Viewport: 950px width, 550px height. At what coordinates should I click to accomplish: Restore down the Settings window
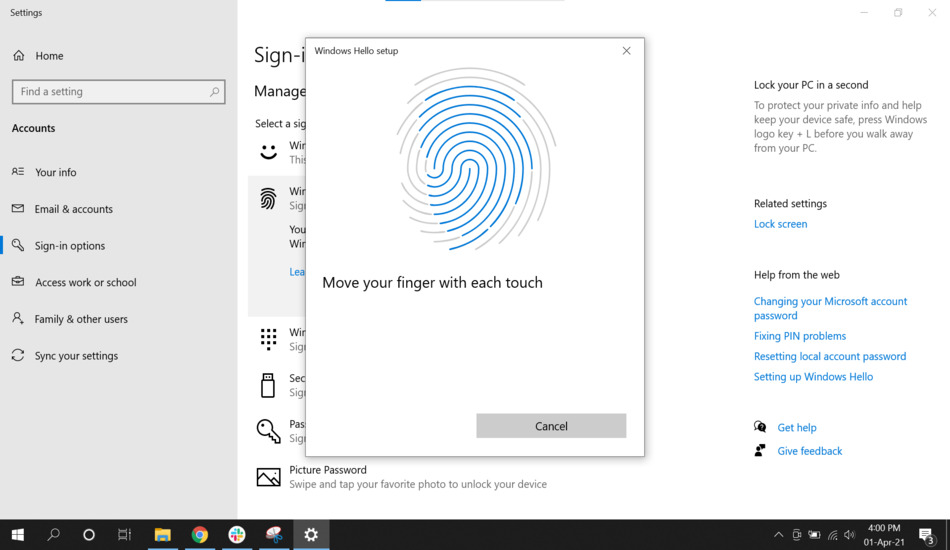pos(898,13)
